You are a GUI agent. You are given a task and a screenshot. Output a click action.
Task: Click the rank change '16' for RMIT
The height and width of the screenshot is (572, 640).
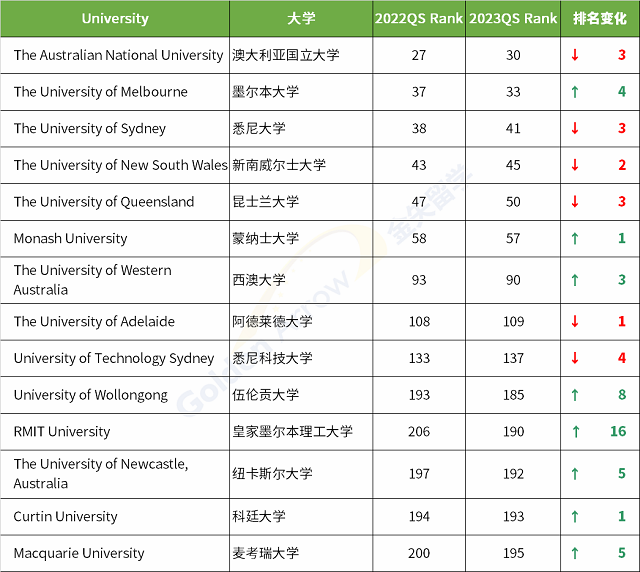[x=618, y=432]
